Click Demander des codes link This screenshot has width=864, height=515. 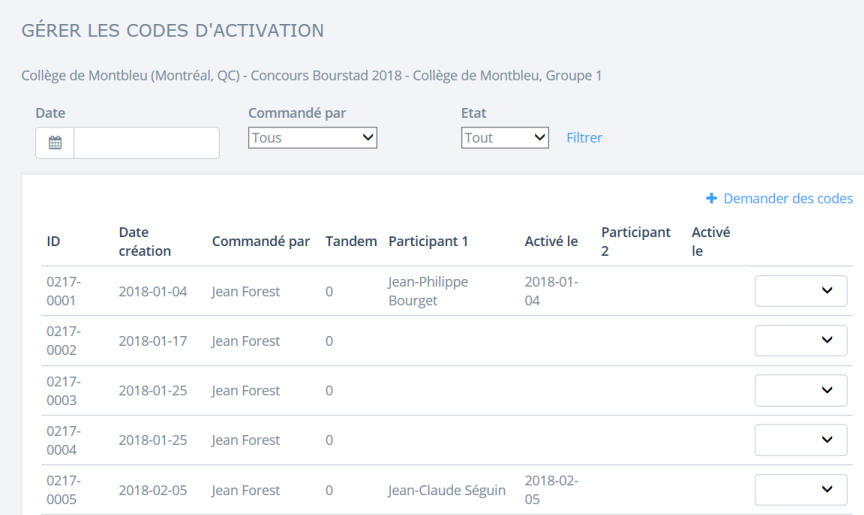click(779, 199)
